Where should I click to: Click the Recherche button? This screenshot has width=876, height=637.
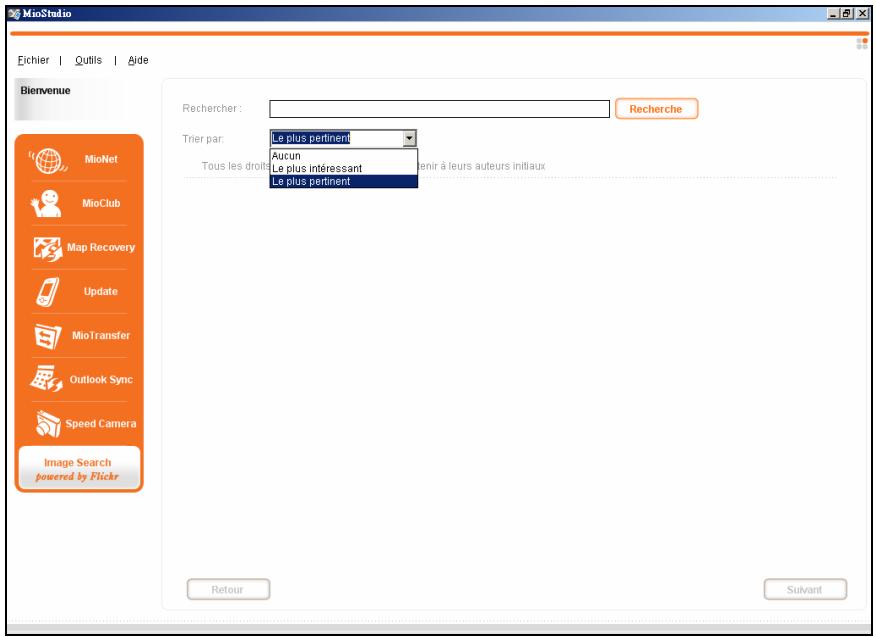pyautogui.click(x=656, y=109)
